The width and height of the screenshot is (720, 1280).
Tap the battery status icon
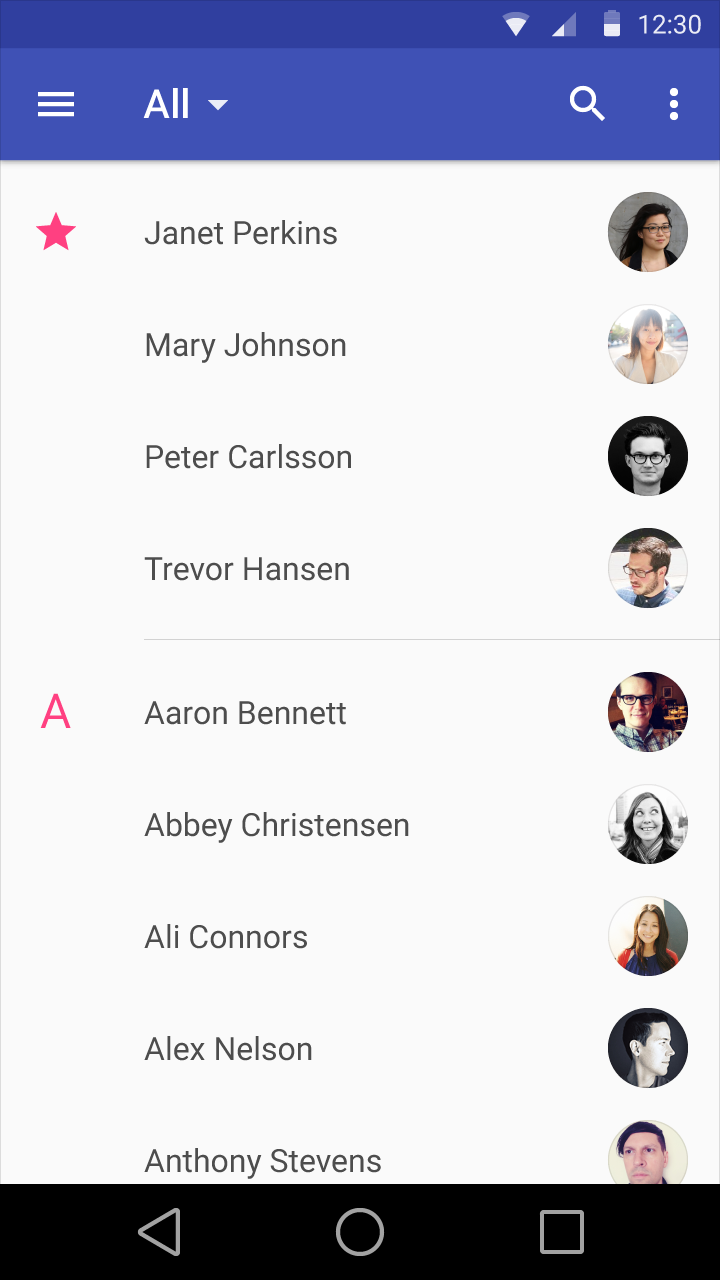click(x=612, y=24)
